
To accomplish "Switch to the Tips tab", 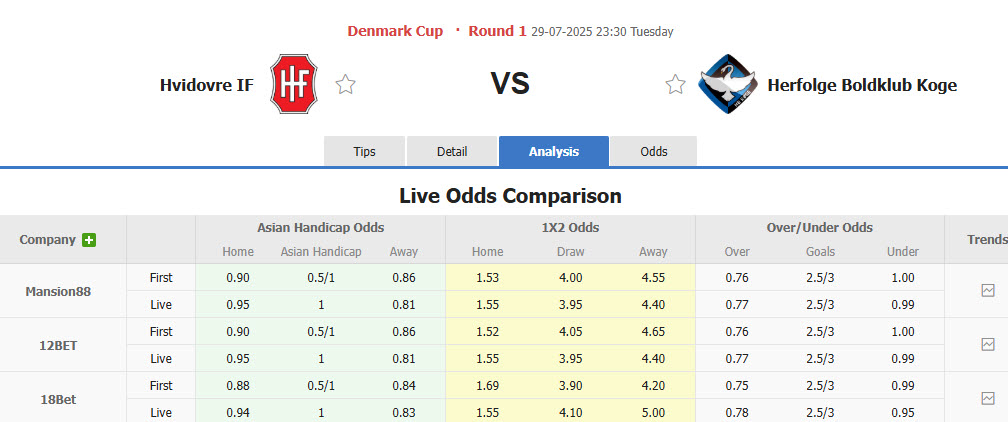I will pos(365,152).
